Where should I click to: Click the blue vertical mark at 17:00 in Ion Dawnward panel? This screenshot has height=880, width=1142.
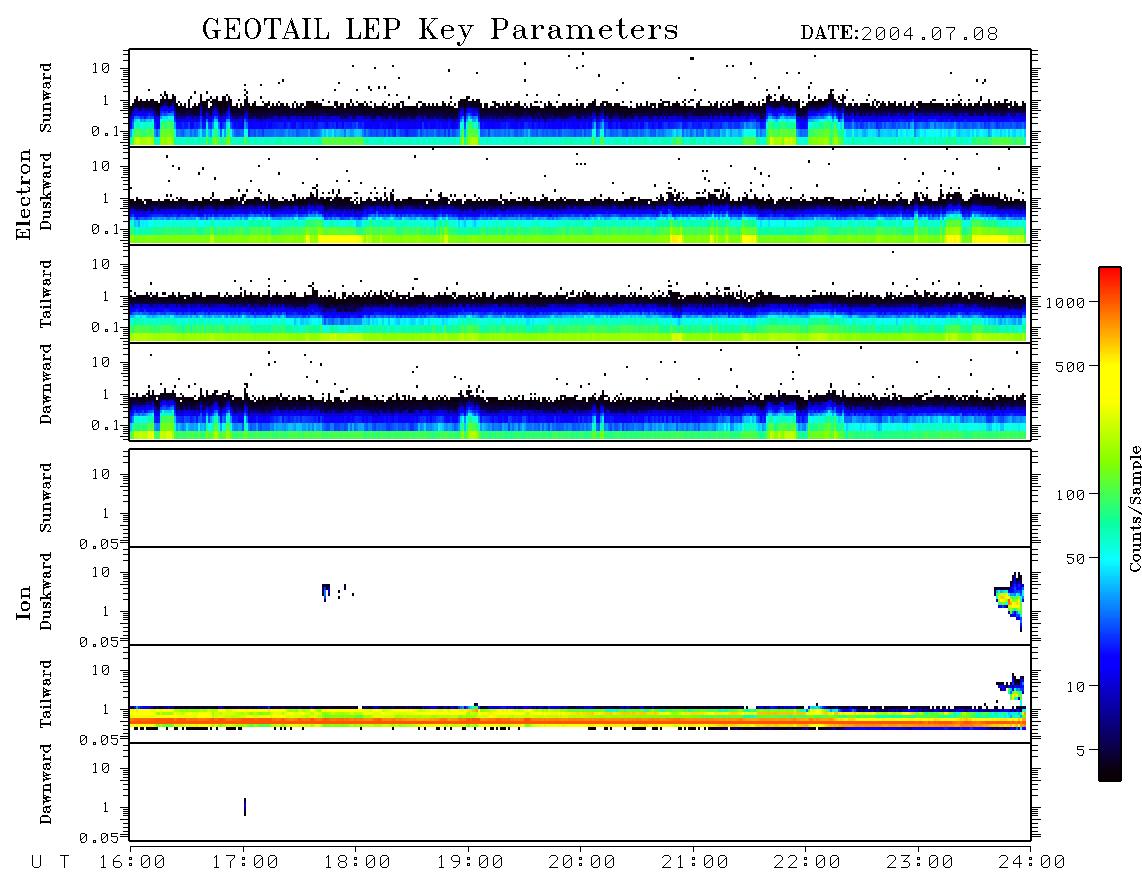pyautogui.click(x=245, y=806)
